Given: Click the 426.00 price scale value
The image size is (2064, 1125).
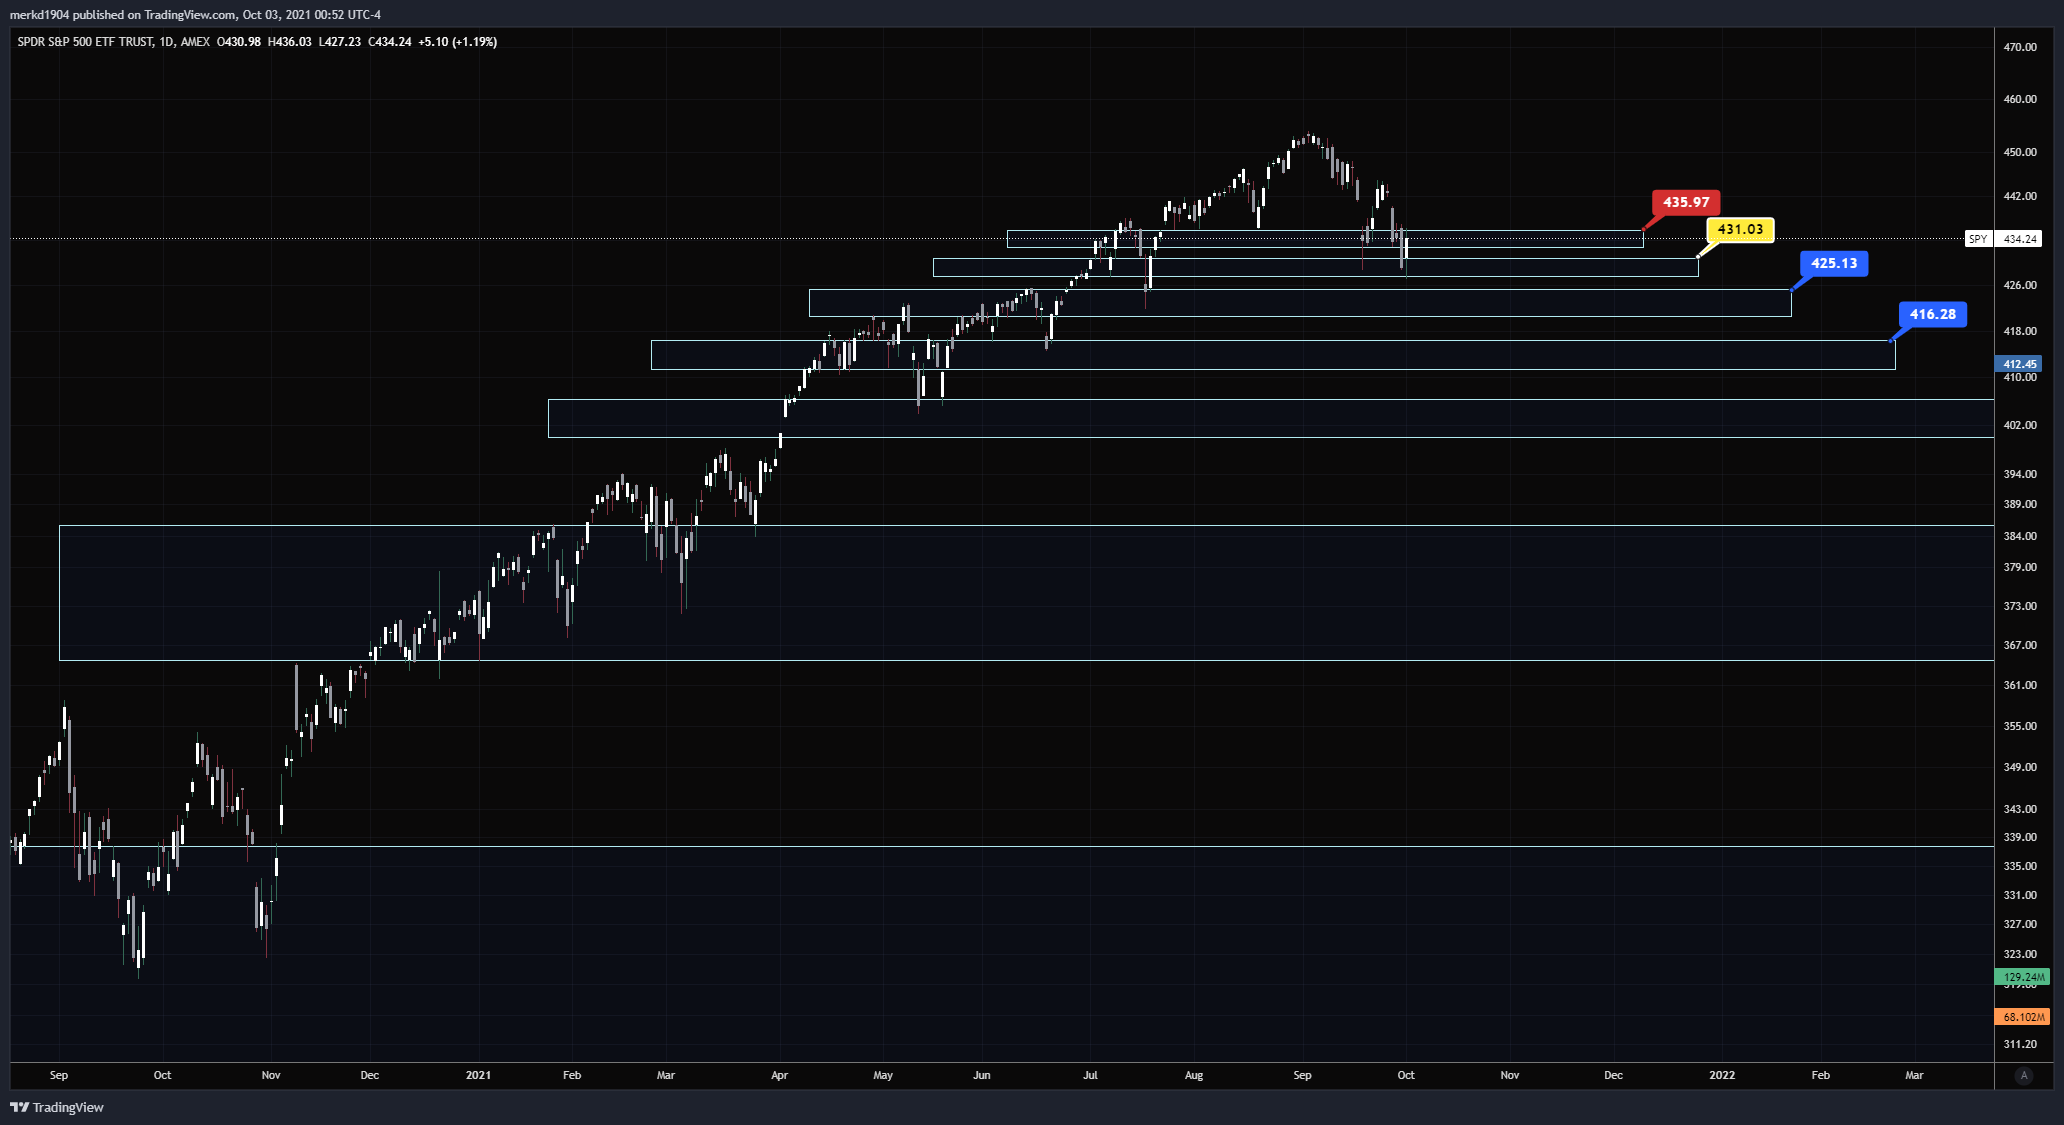Looking at the screenshot, I should (x=2020, y=285).
